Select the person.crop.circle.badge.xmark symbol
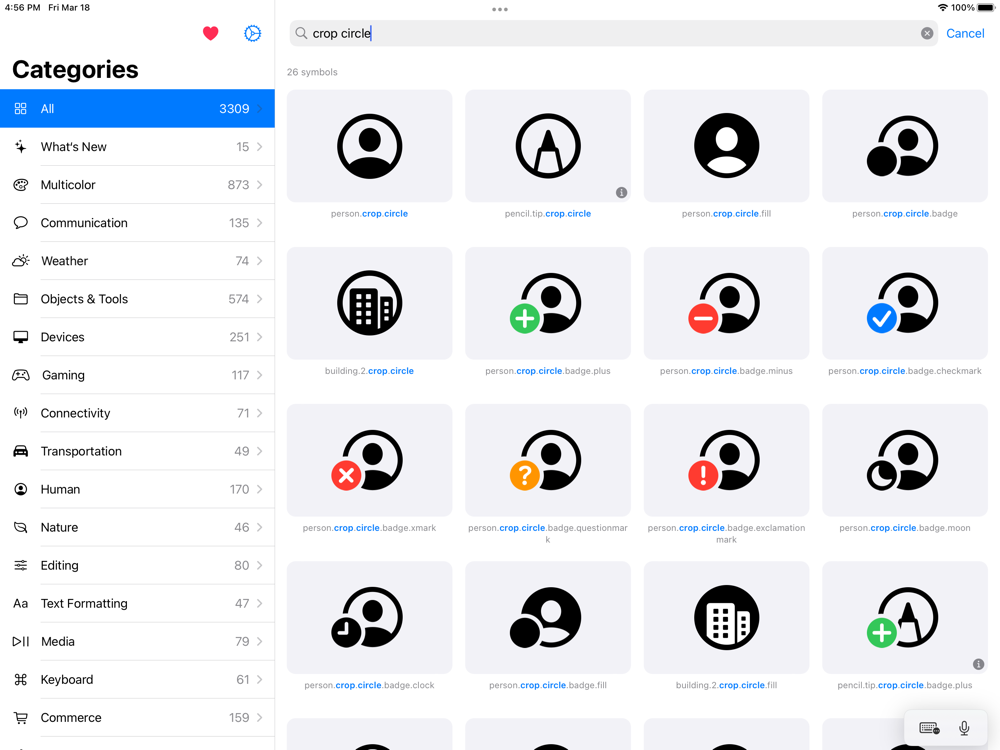 point(369,460)
